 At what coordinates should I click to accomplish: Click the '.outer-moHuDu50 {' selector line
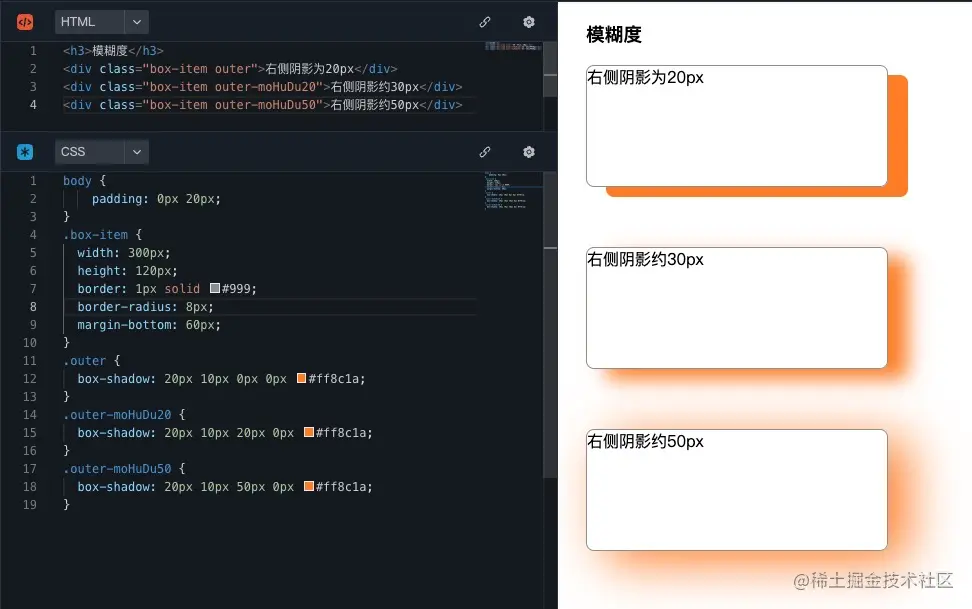click(124, 469)
